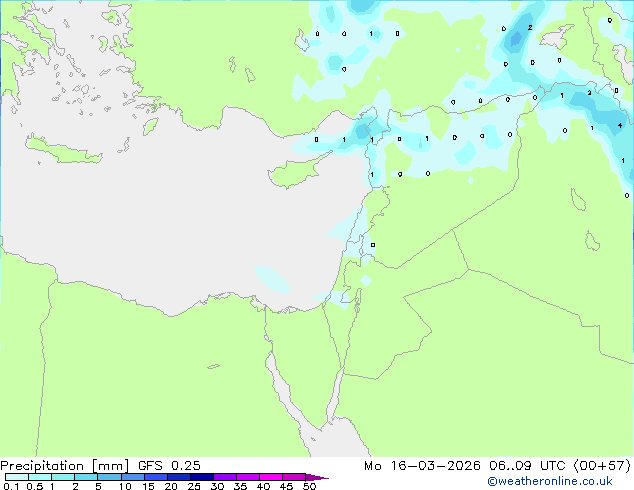Click the legend swatch between 0.1 and 0.5

click(x=17, y=477)
